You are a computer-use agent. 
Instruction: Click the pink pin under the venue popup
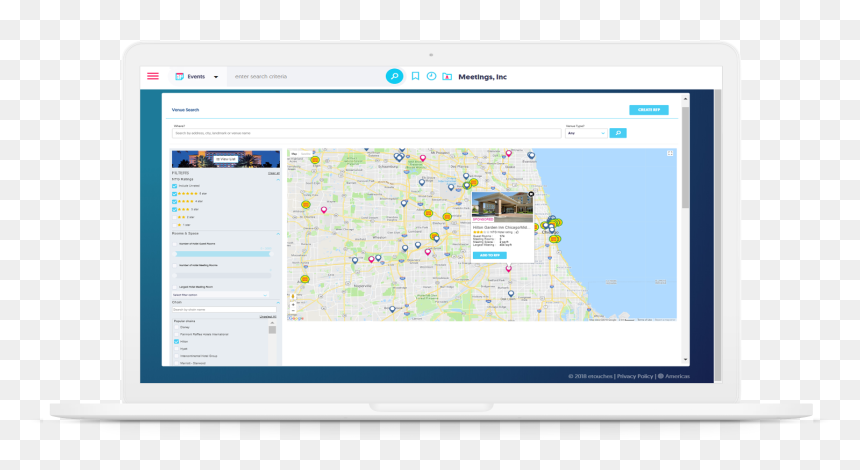click(x=508, y=269)
